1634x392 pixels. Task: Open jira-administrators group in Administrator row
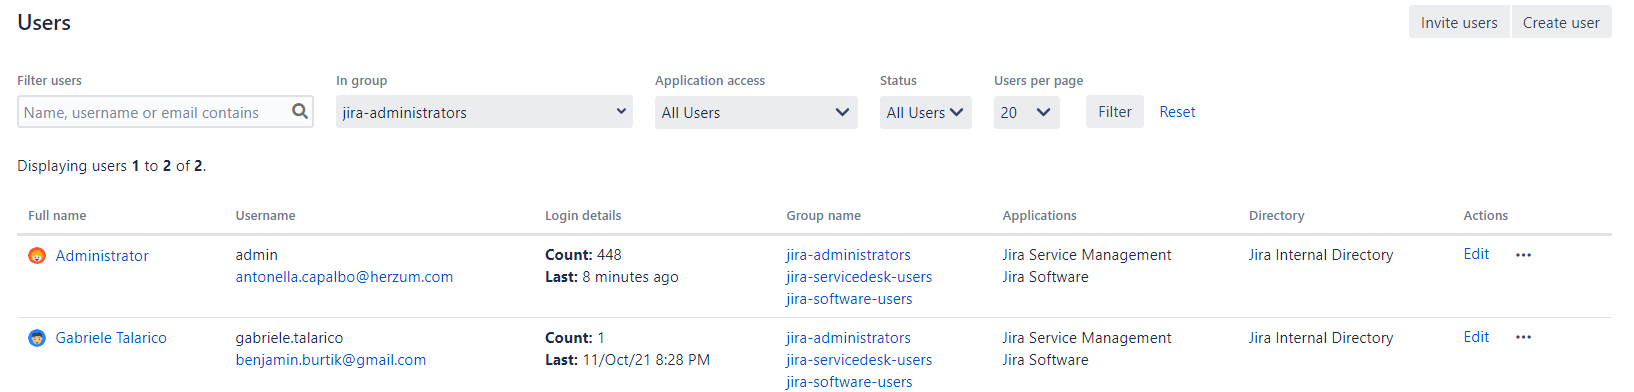848,255
